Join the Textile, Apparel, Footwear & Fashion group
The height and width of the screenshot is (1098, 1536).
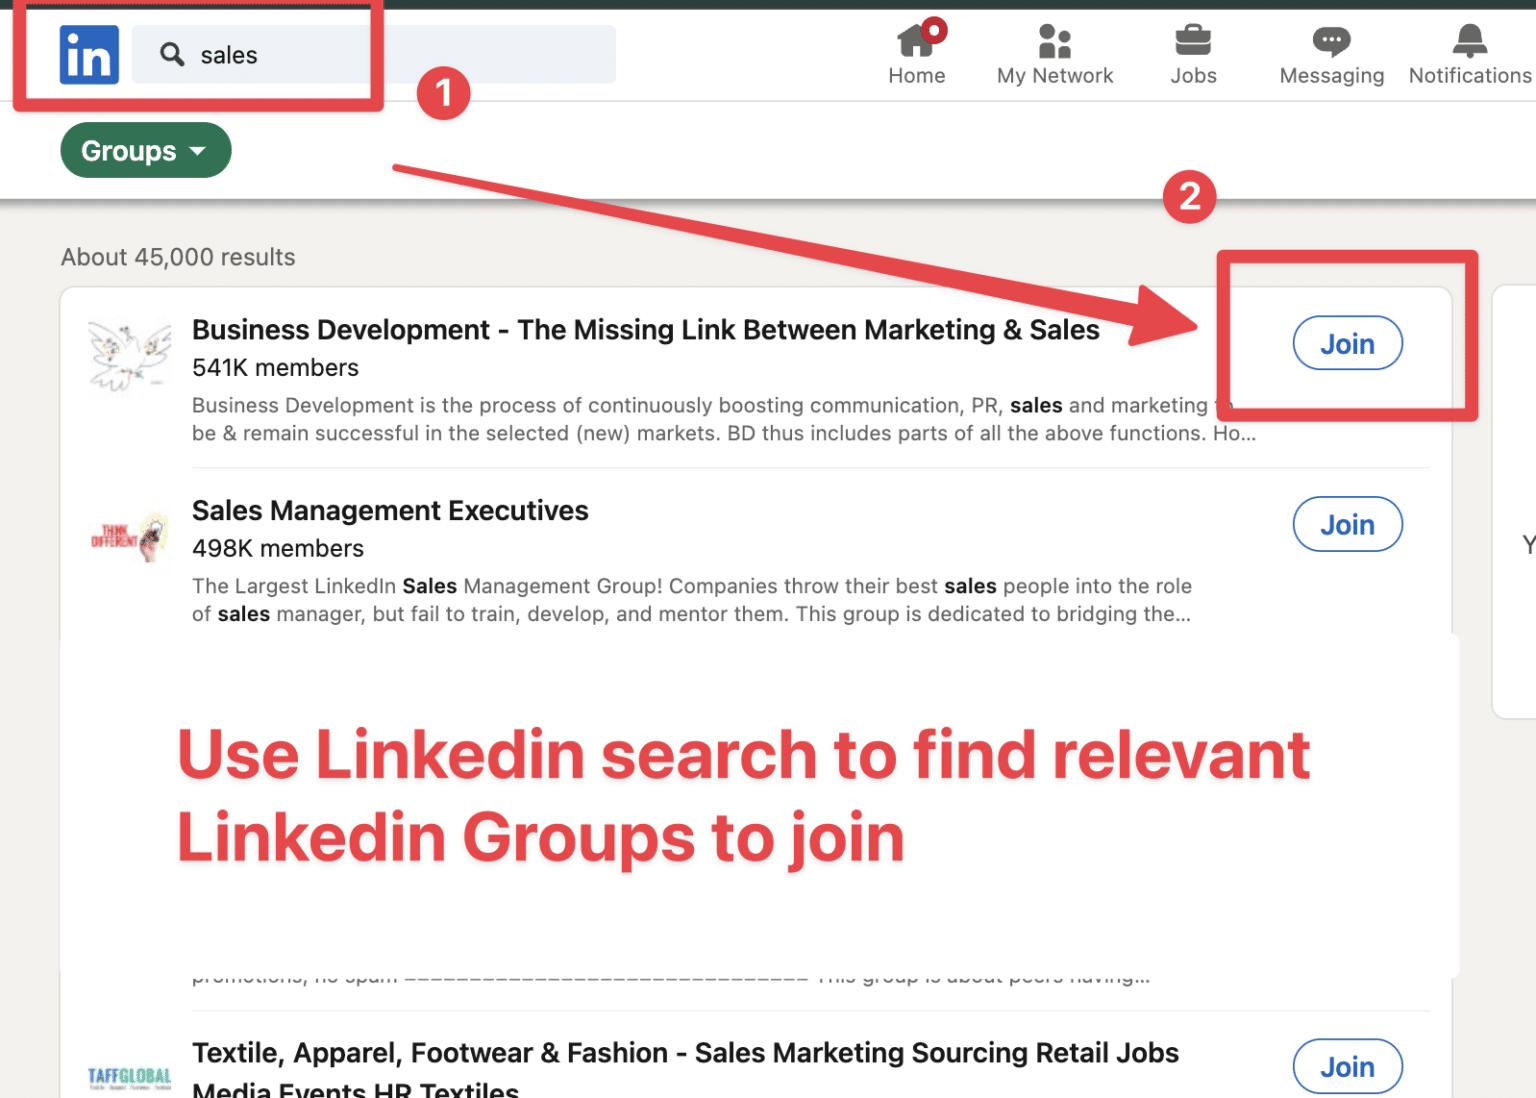click(1347, 1066)
